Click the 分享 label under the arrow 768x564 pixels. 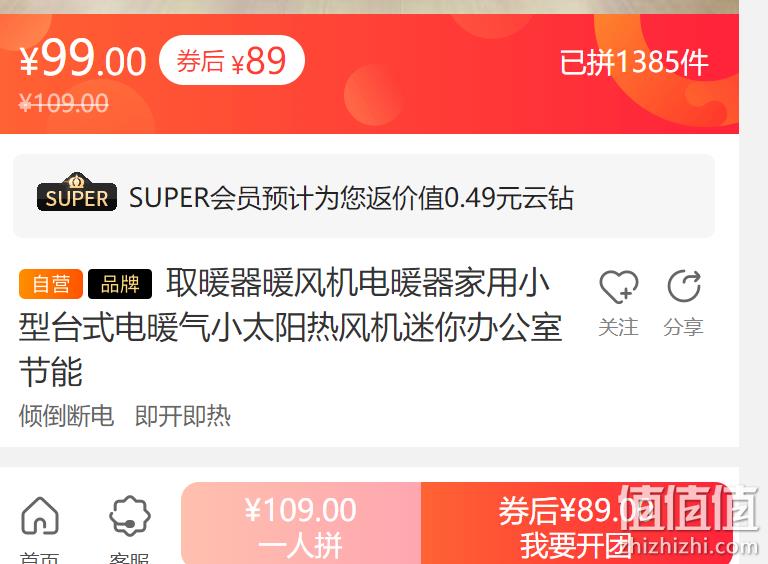(x=684, y=327)
